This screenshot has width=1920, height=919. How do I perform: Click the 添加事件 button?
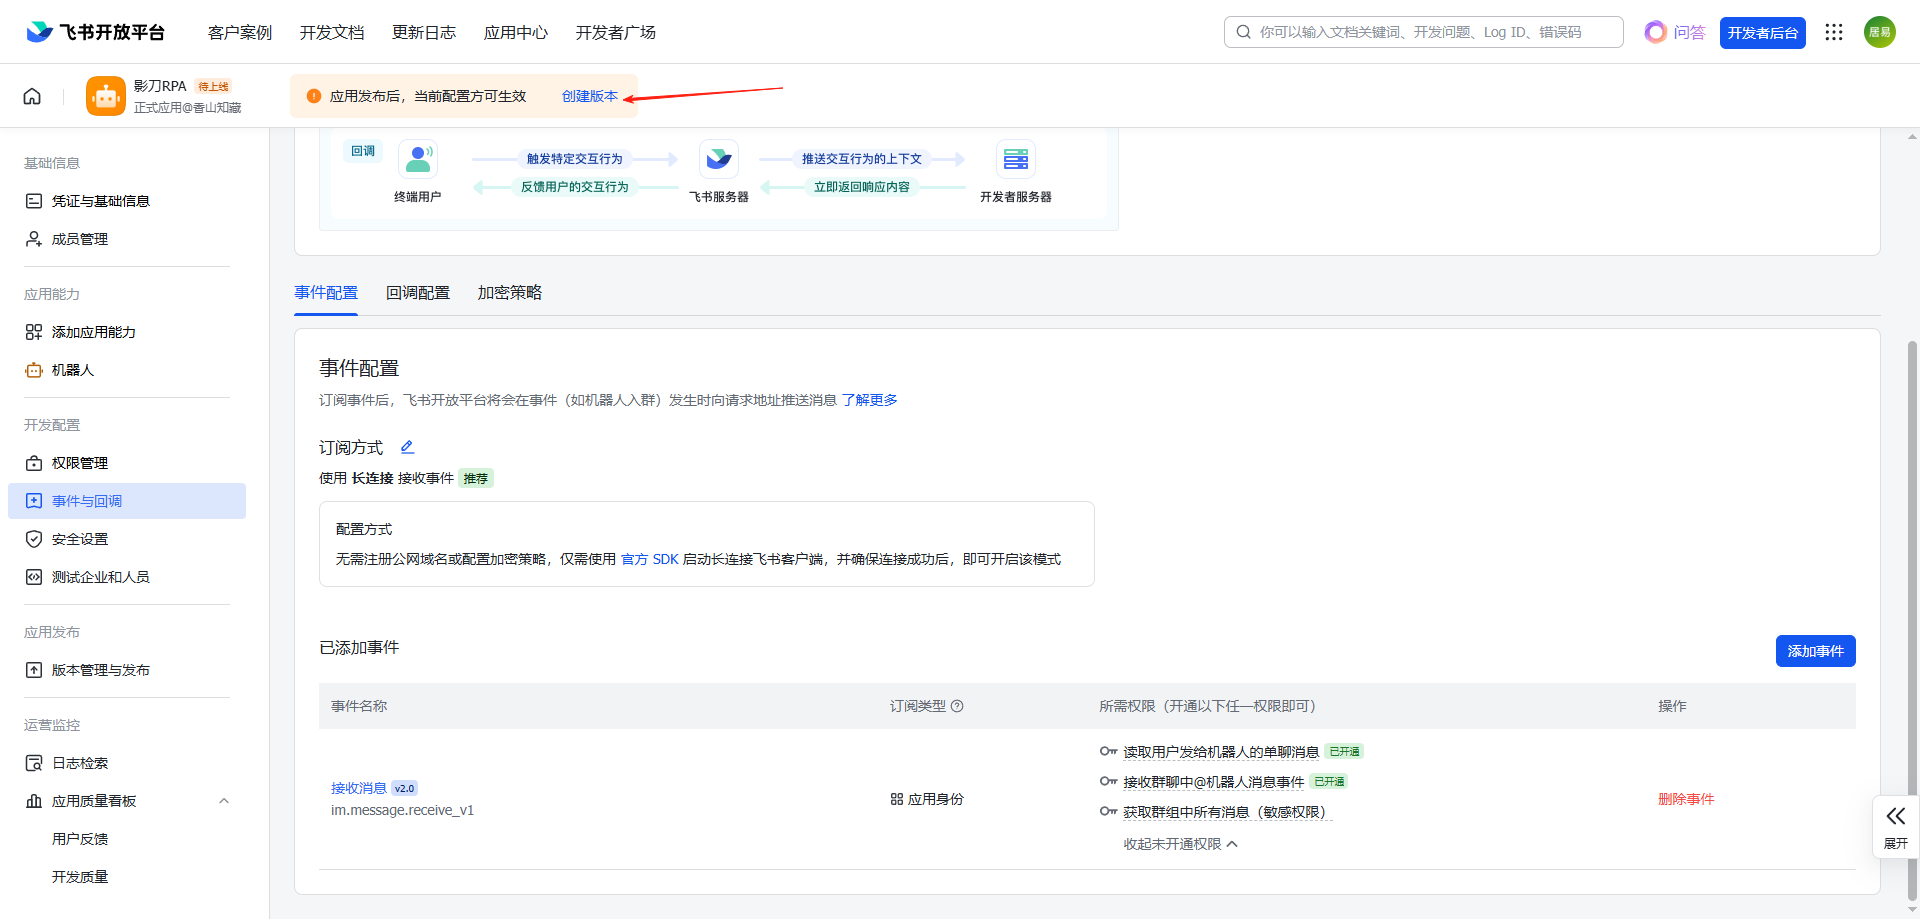click(1815, 651)
